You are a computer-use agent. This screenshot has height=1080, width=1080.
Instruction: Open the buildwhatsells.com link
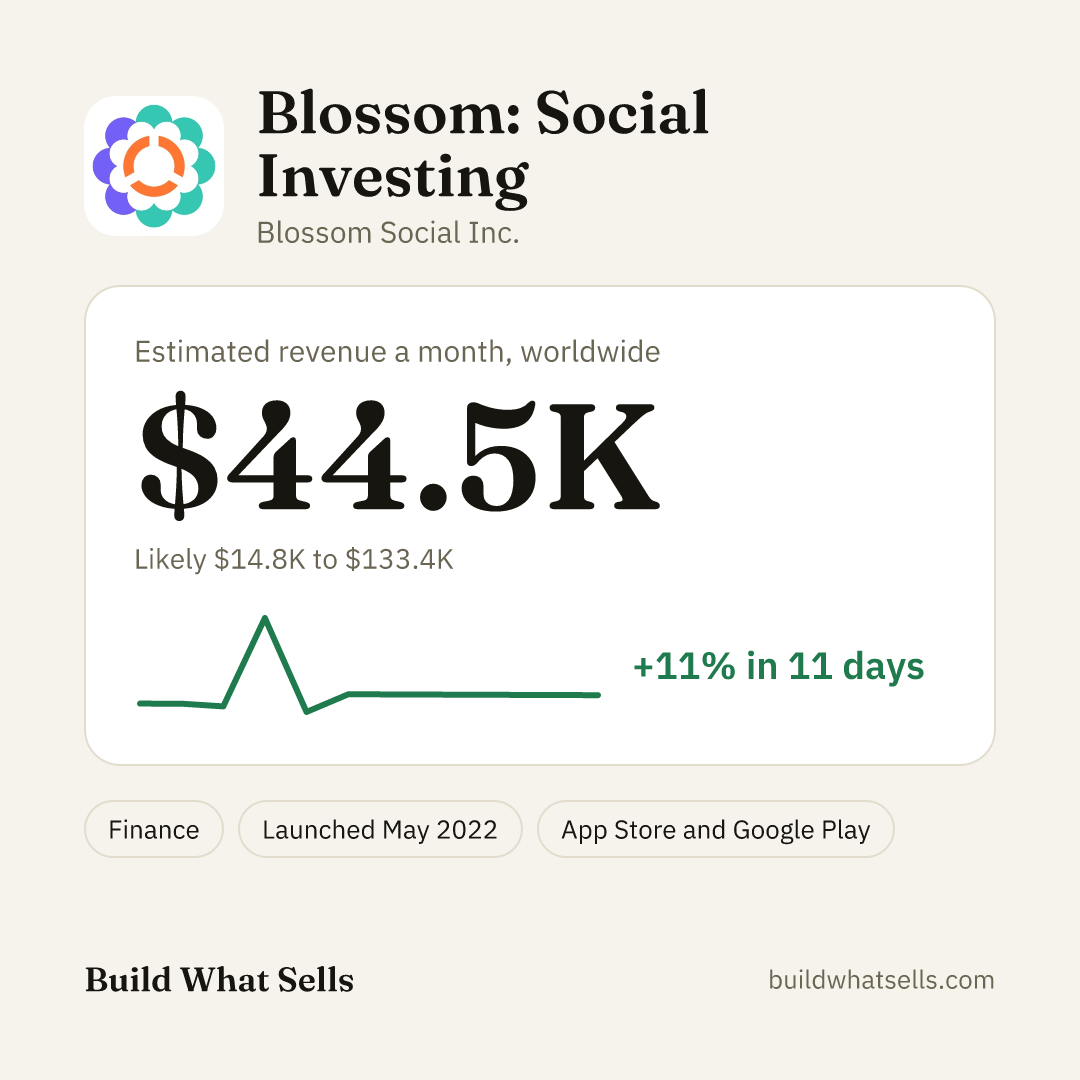click(881, 979)
